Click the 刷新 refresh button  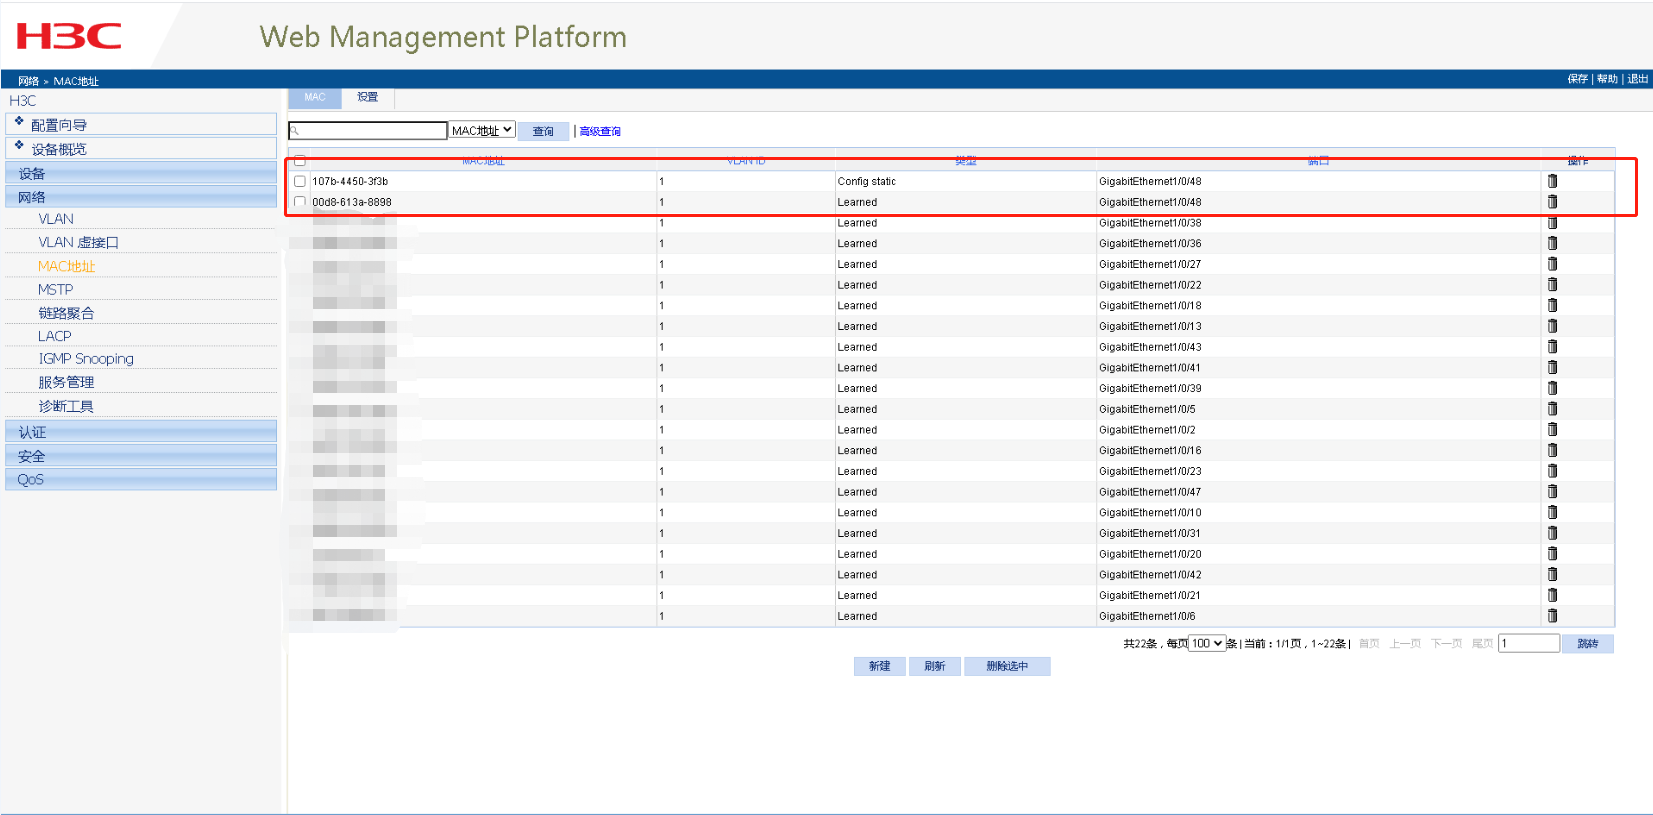click(934, 666)
